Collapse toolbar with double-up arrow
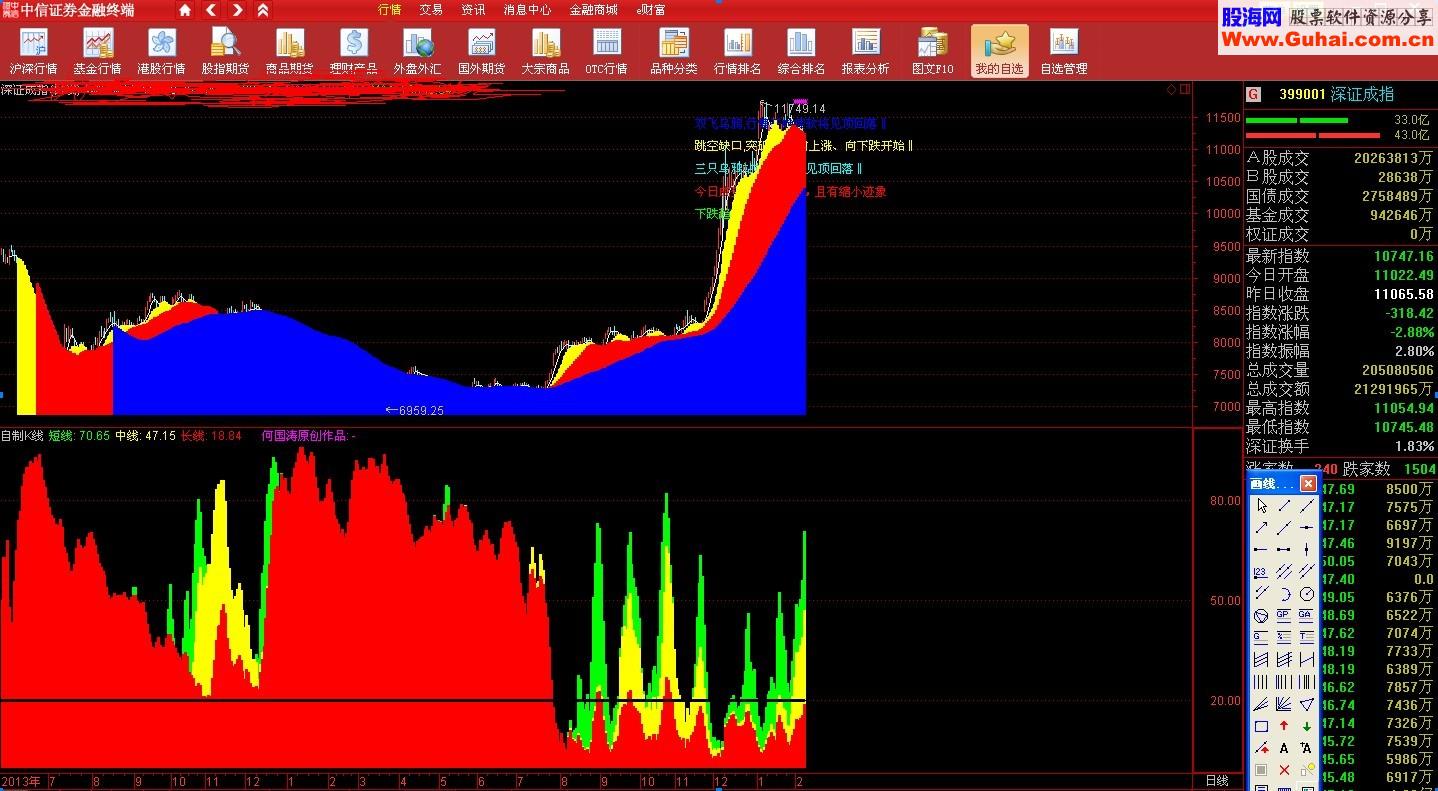The height and width of the screenshot is (791, 1438). 262,10
